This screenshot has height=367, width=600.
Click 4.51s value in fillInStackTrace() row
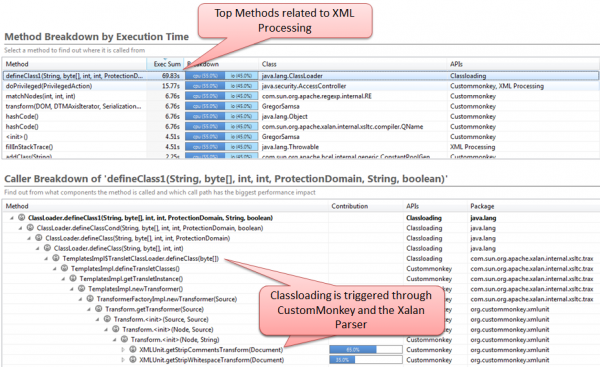[173, 147]
